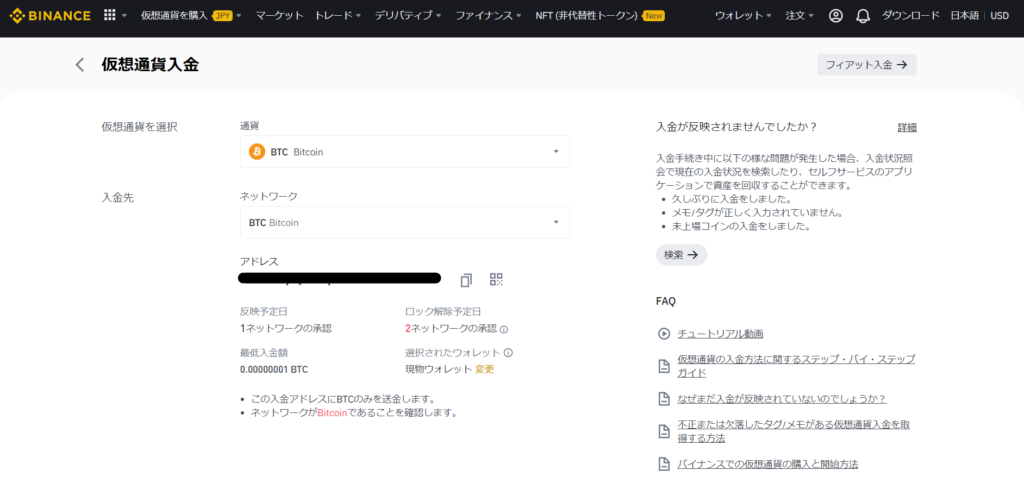
Task: Open the account profile icon
Action: (x=835, y=16)
